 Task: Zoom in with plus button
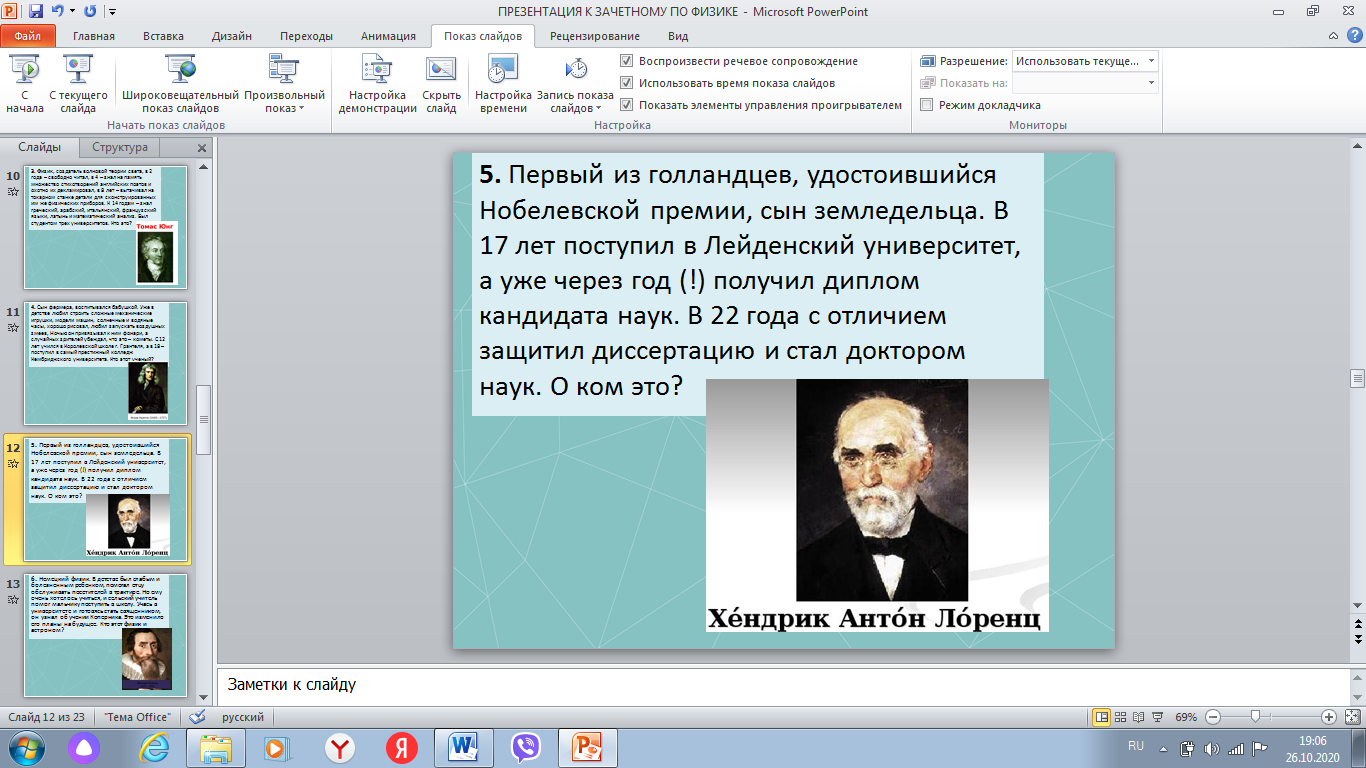click(x=1329, y=717)
